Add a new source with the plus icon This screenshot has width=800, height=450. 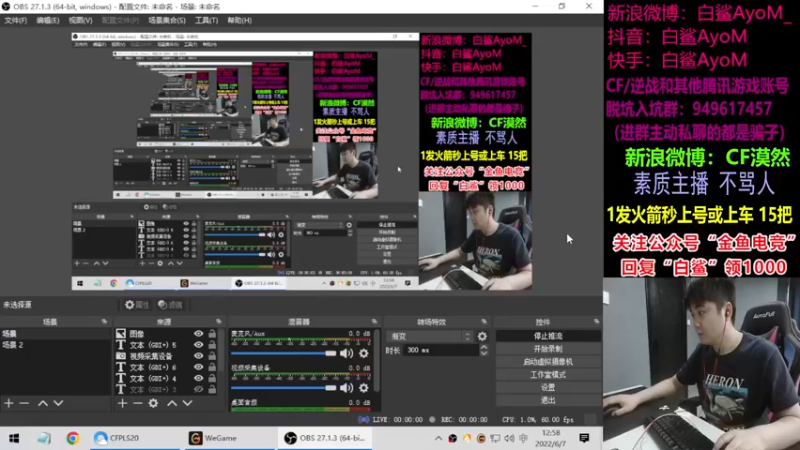pos(122,403)
